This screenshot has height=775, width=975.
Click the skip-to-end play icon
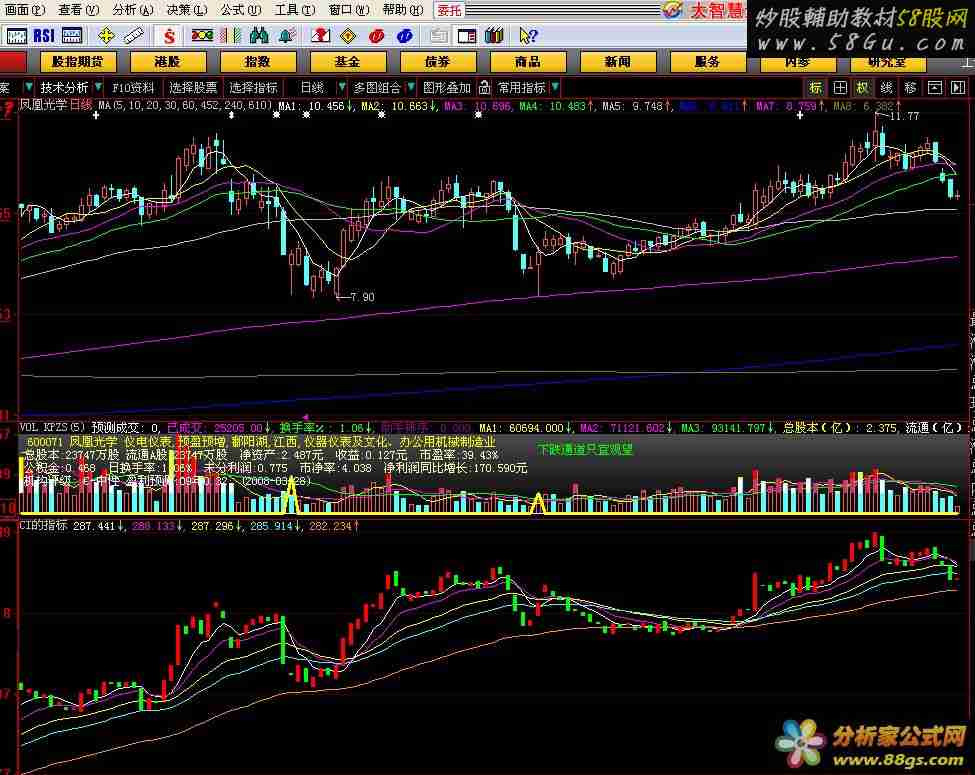coord(958,88)
